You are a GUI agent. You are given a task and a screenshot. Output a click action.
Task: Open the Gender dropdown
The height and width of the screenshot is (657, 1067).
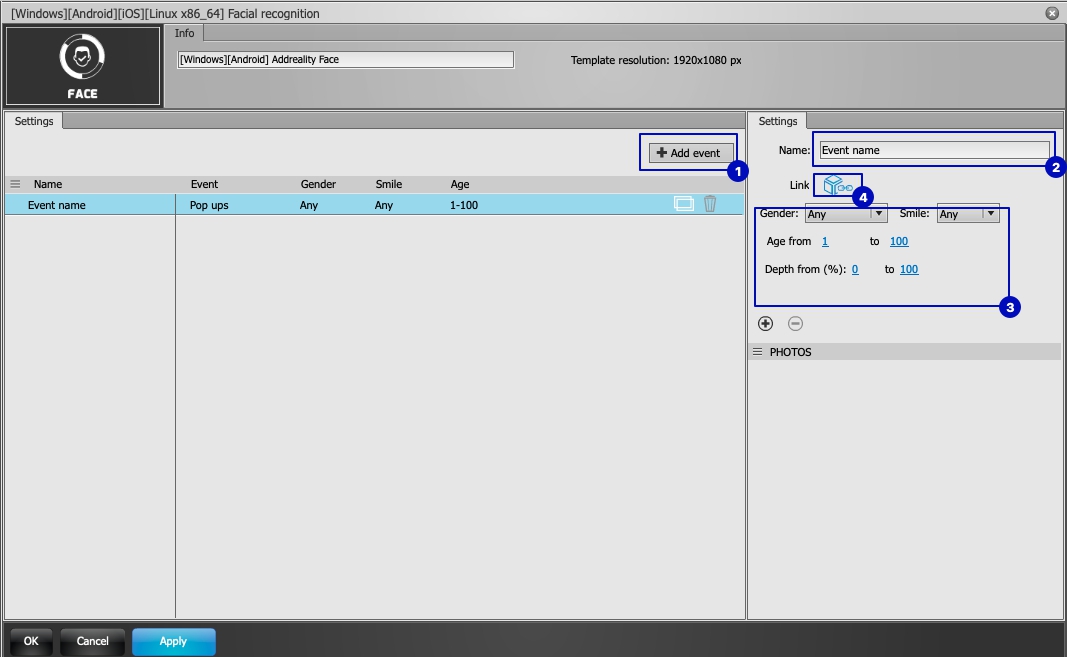pos(846,214)
